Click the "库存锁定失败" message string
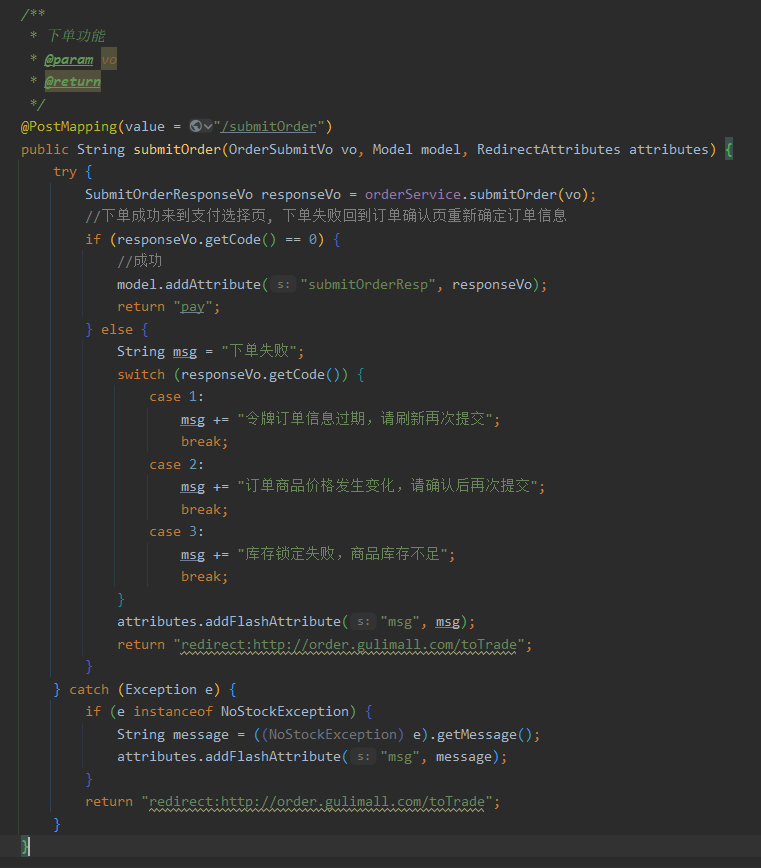The height and width of the screenshot is (868, 761). point(342,554)
